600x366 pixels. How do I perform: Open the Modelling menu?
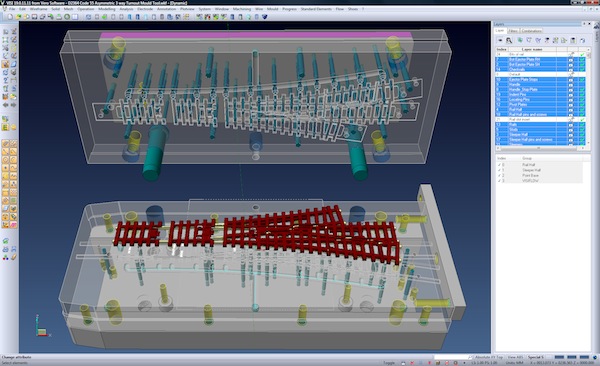(x=107, y=9)
